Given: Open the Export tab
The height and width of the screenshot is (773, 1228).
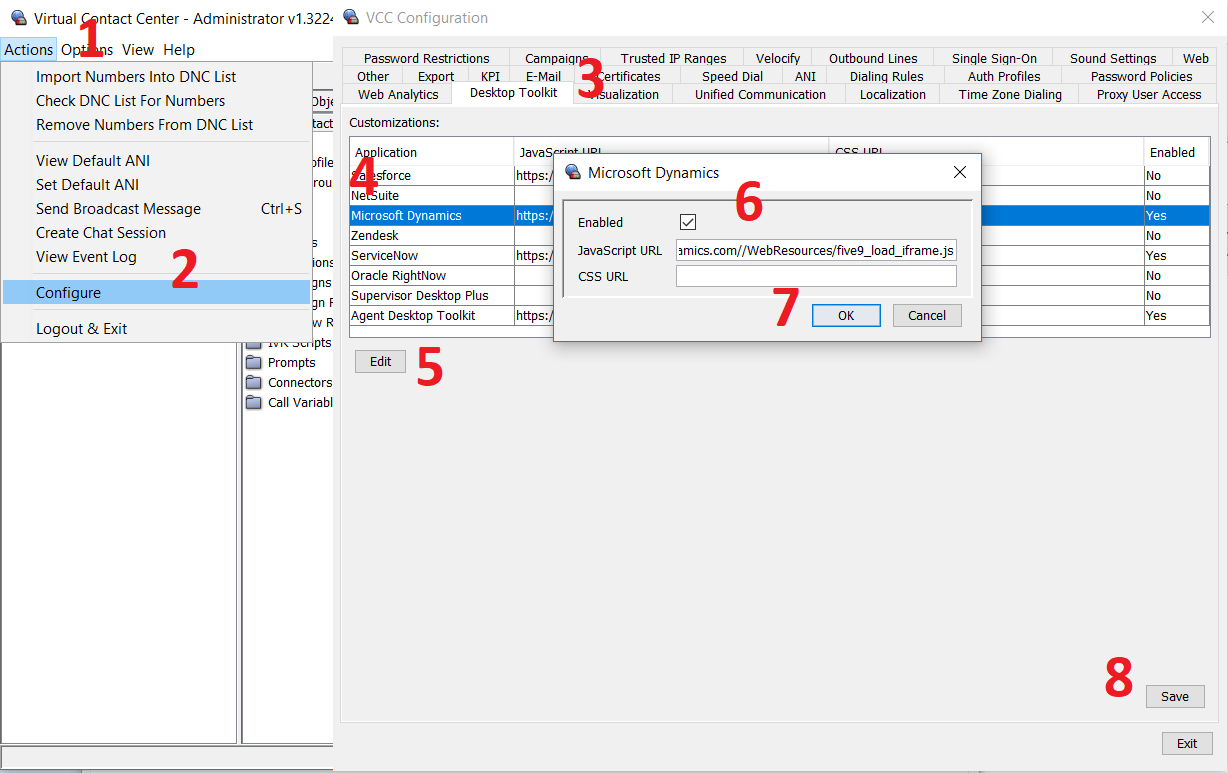Looking at the screenshot, I should [436, 76].
